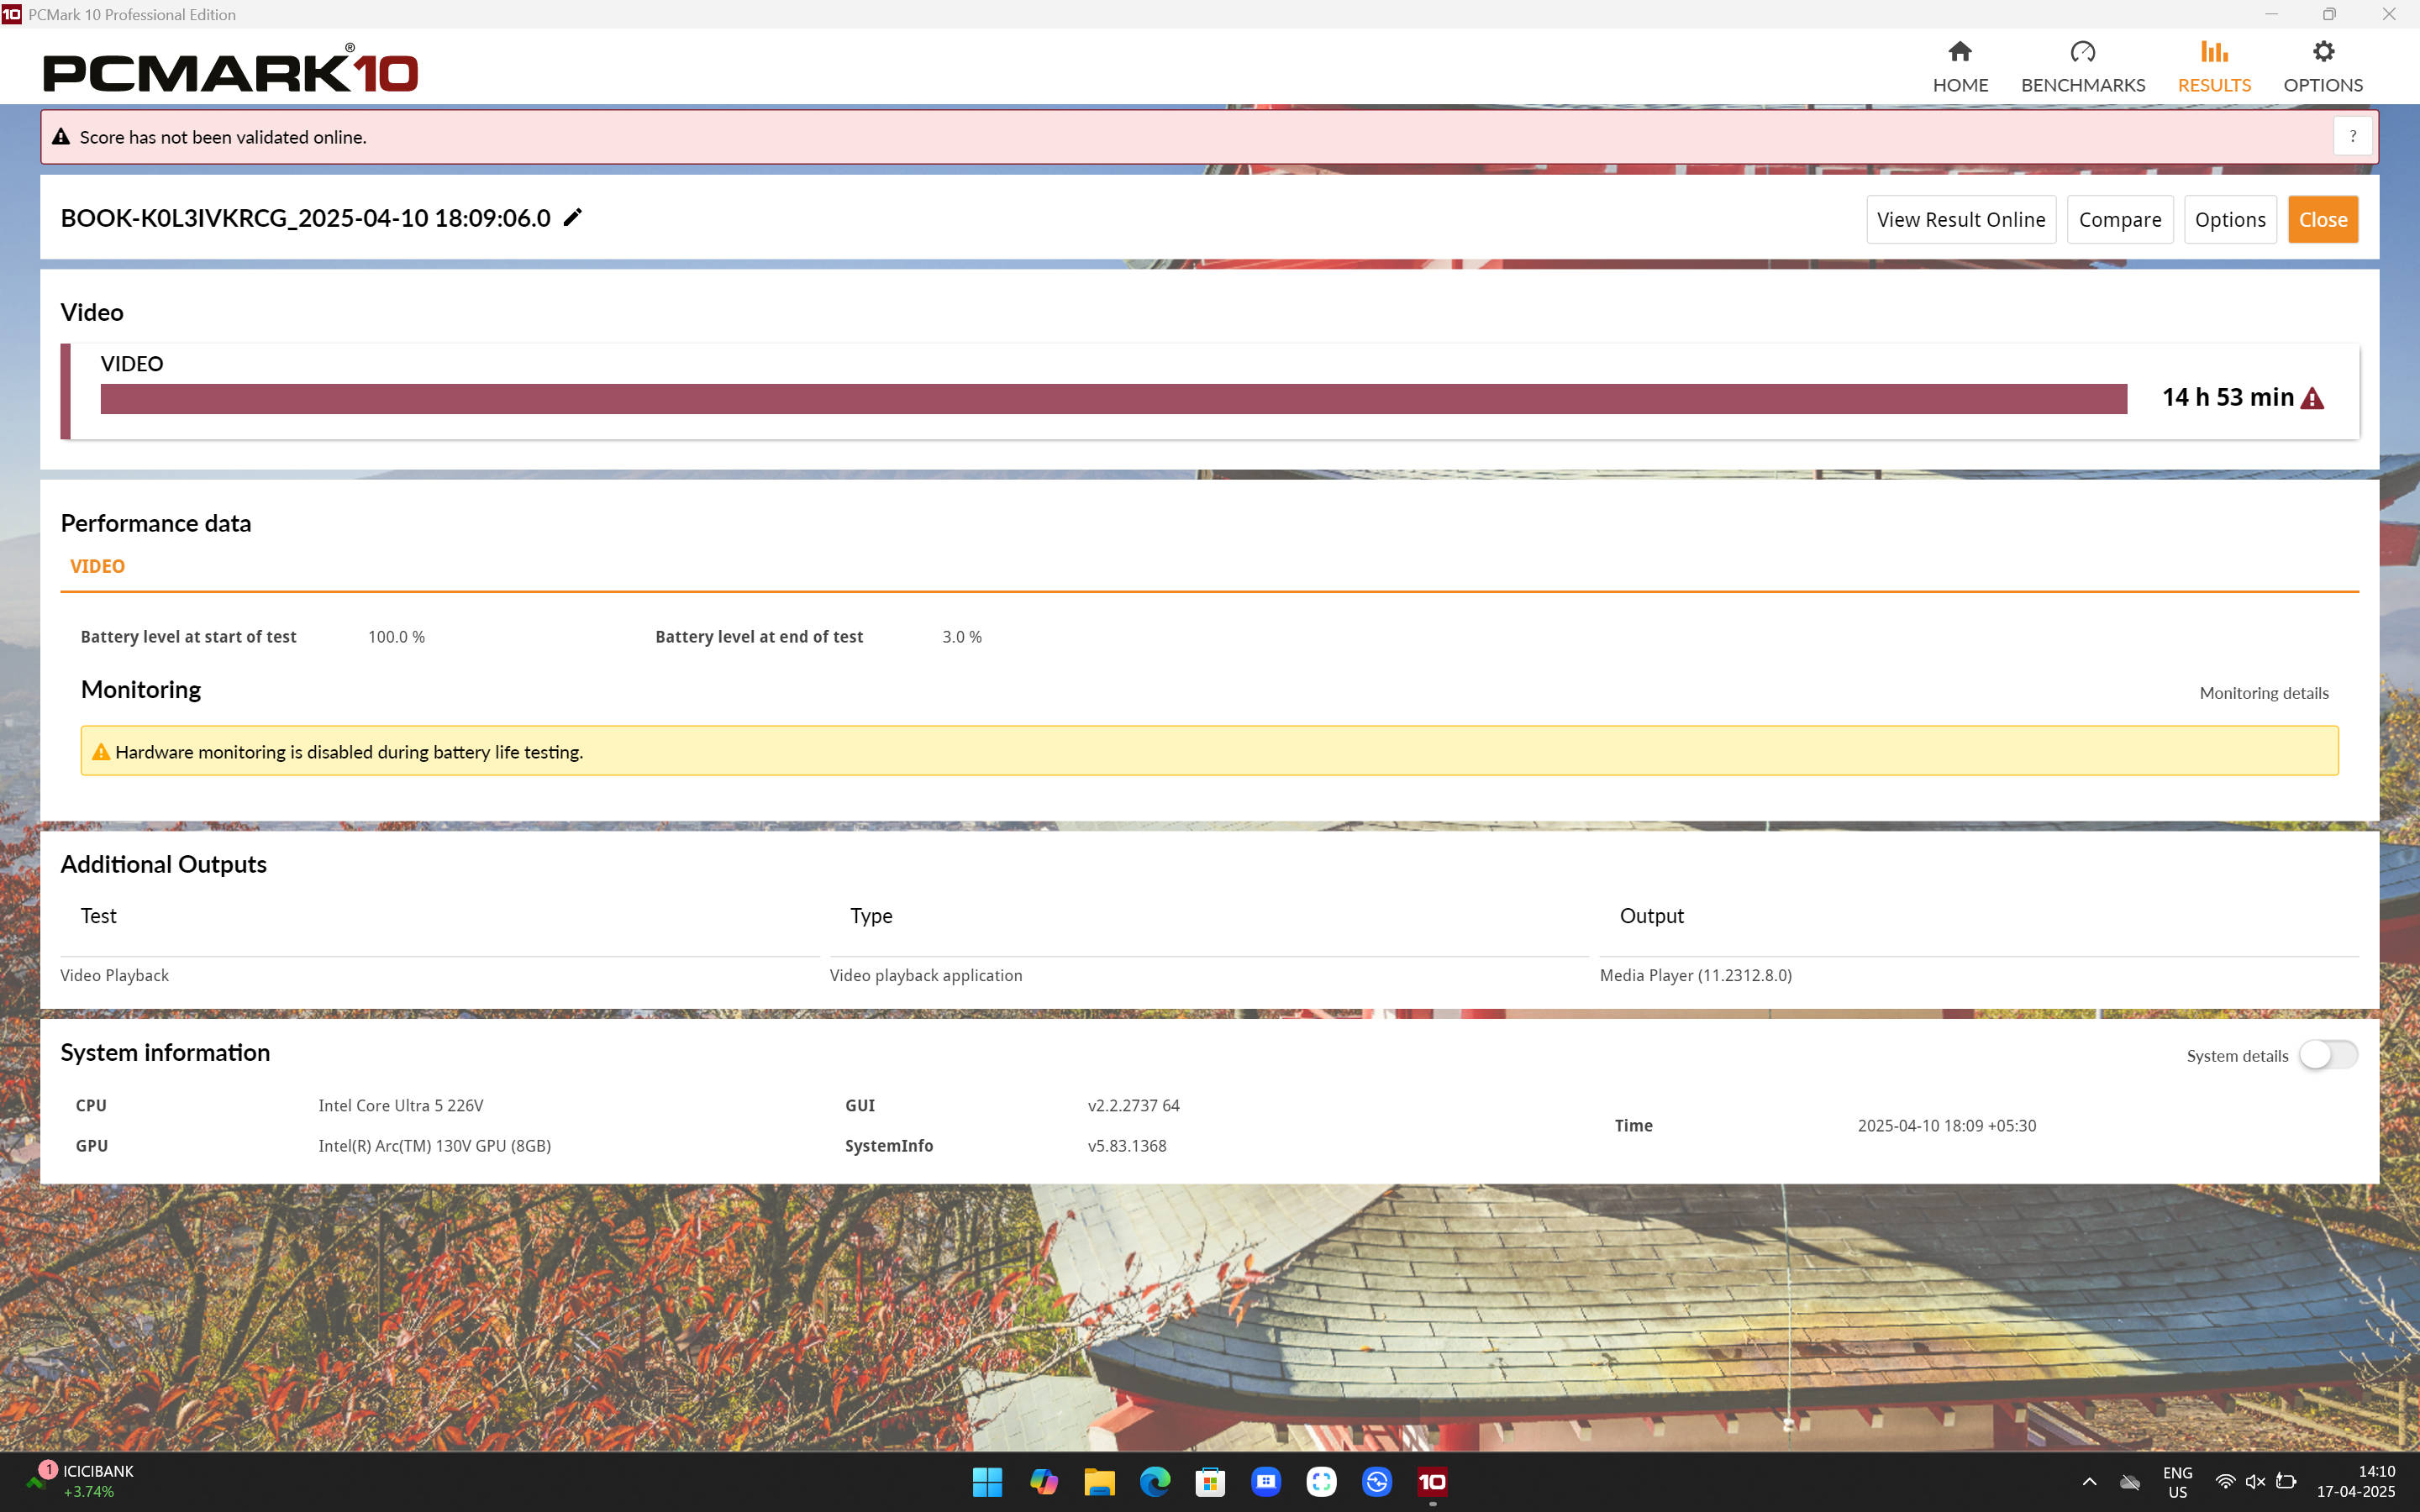Open Microsoft Edge from taskbar
Image resolution: width=2420 pixels, height=1512 pixels.
[x=1155, y=1482]
